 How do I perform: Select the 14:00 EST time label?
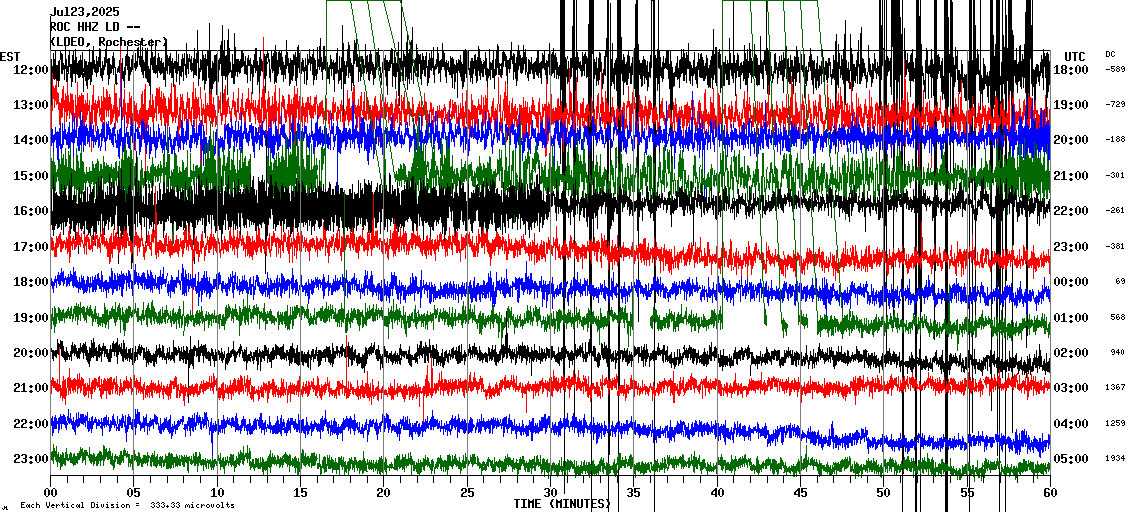pos(30,140)
